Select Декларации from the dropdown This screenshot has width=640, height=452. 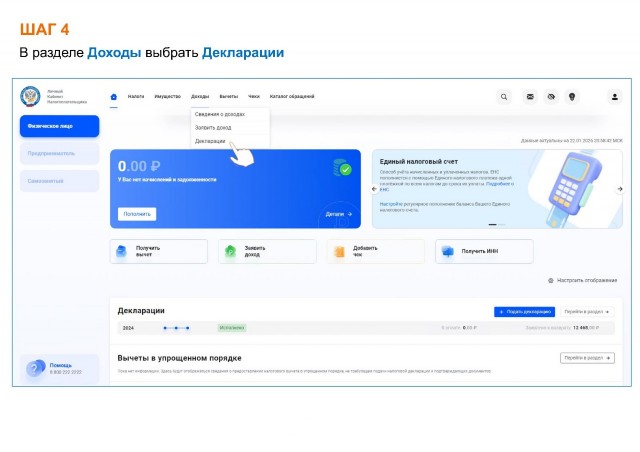[x=210, y=141]
